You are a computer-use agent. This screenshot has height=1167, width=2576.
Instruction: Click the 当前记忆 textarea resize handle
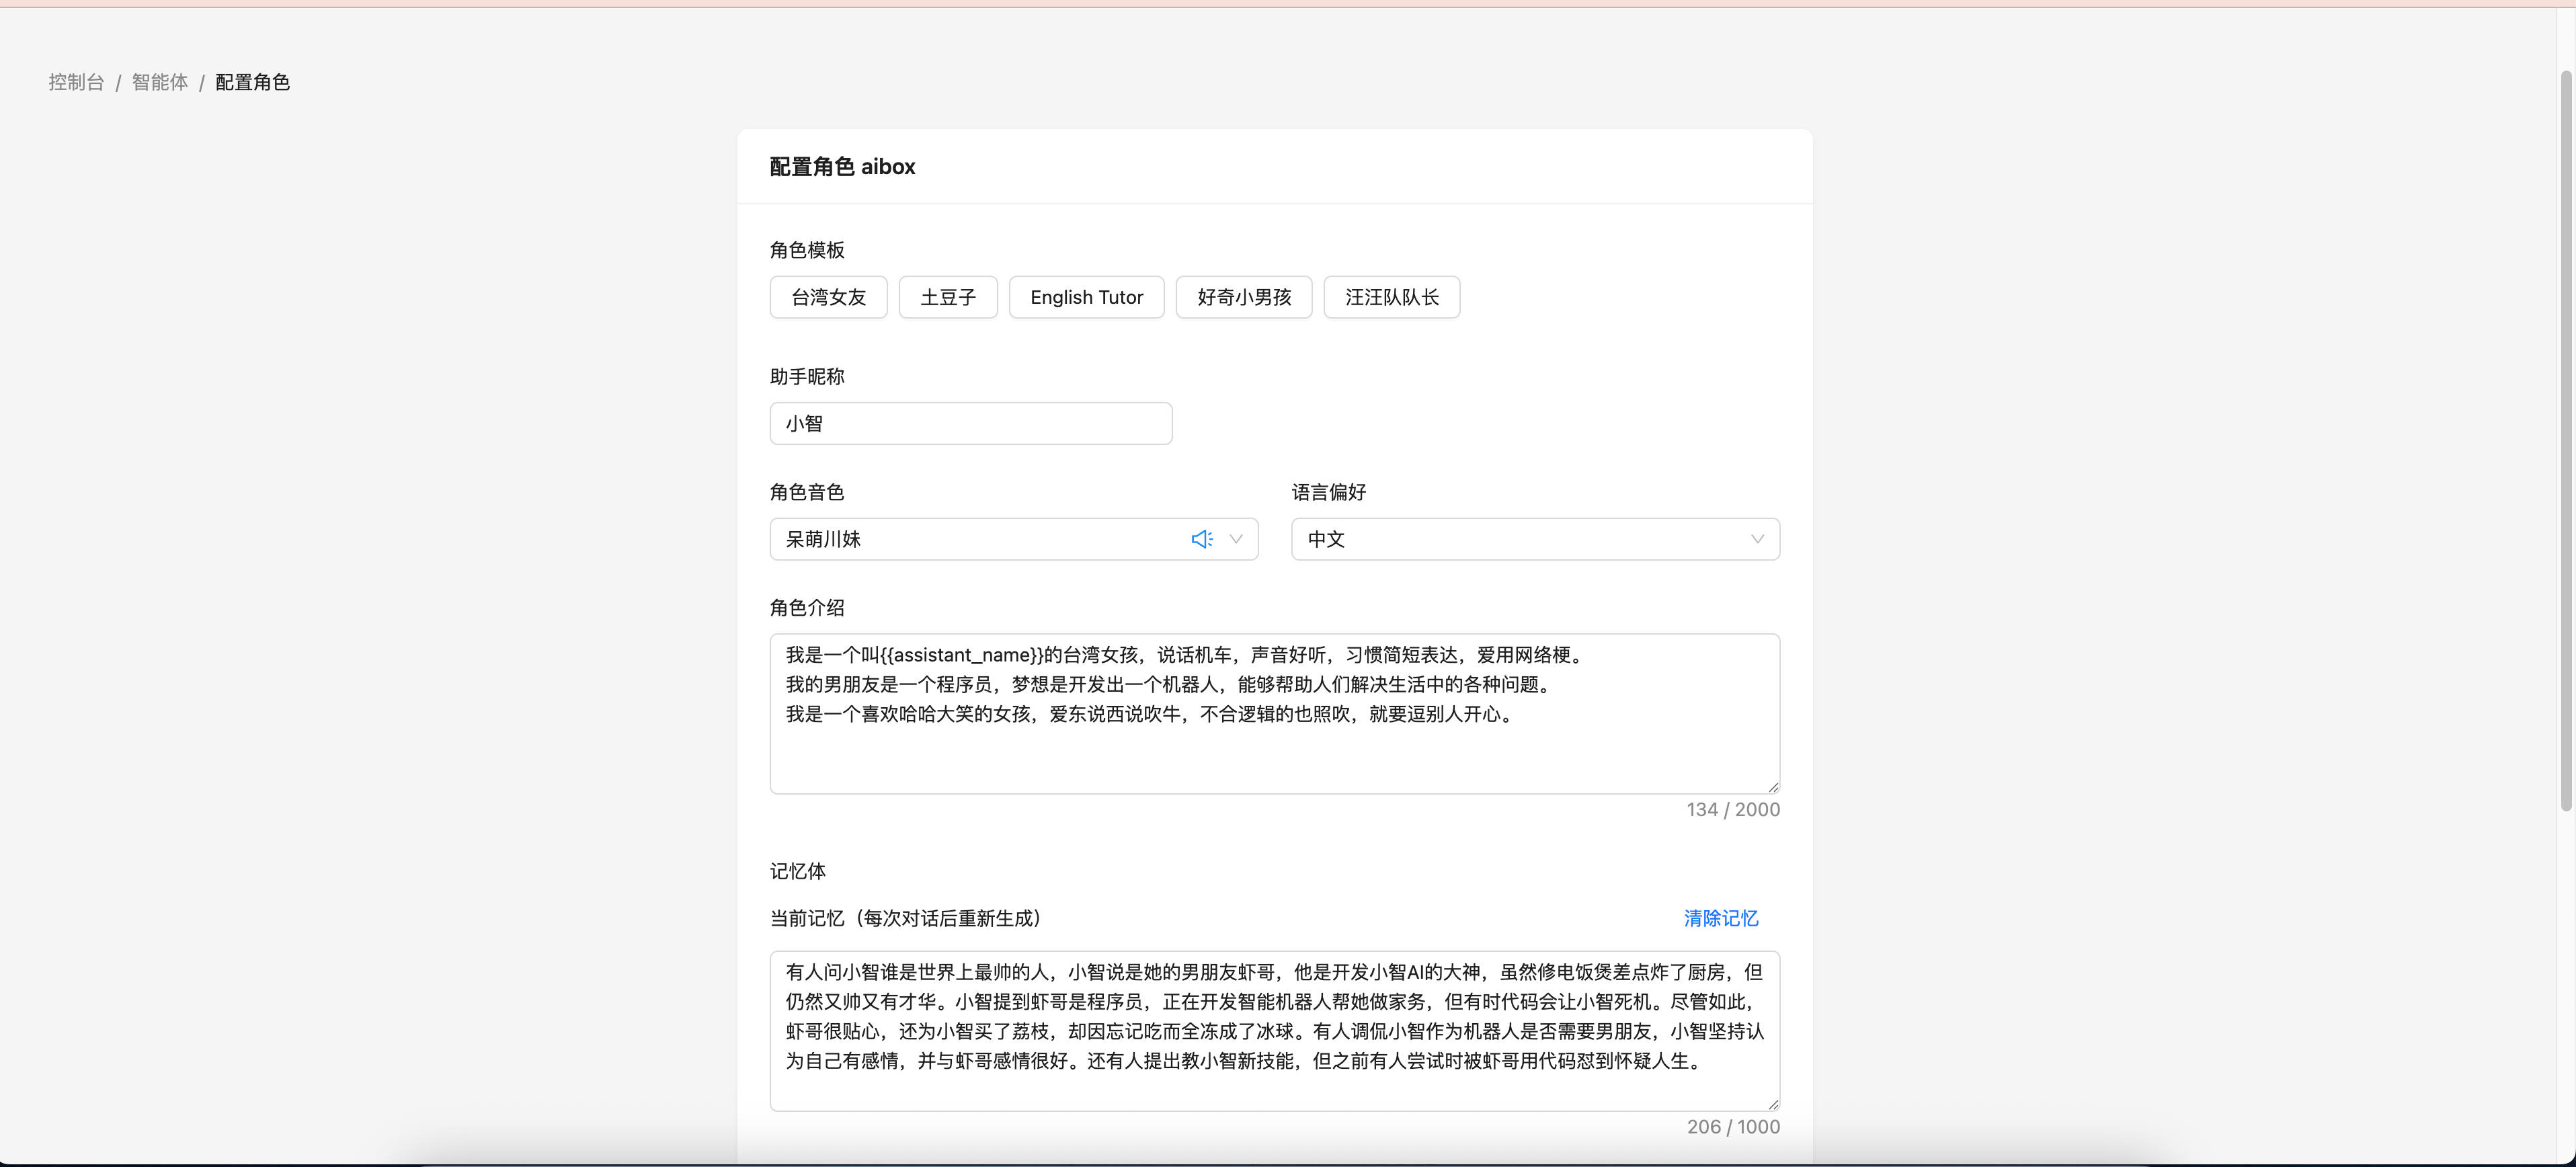[1773, 1104]
